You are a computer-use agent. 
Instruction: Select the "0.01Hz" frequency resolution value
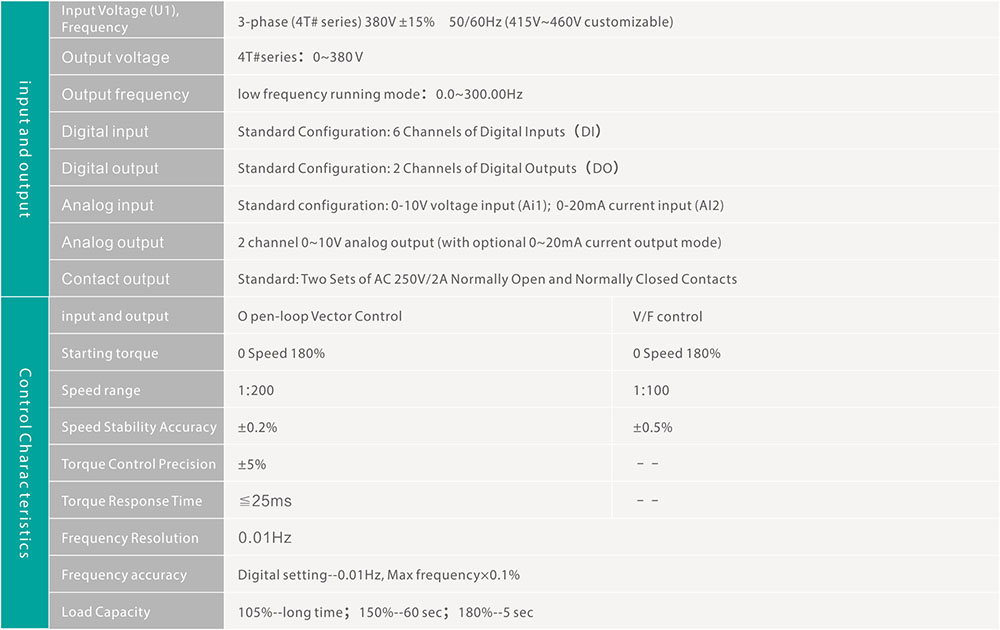(x=265, y=538)
